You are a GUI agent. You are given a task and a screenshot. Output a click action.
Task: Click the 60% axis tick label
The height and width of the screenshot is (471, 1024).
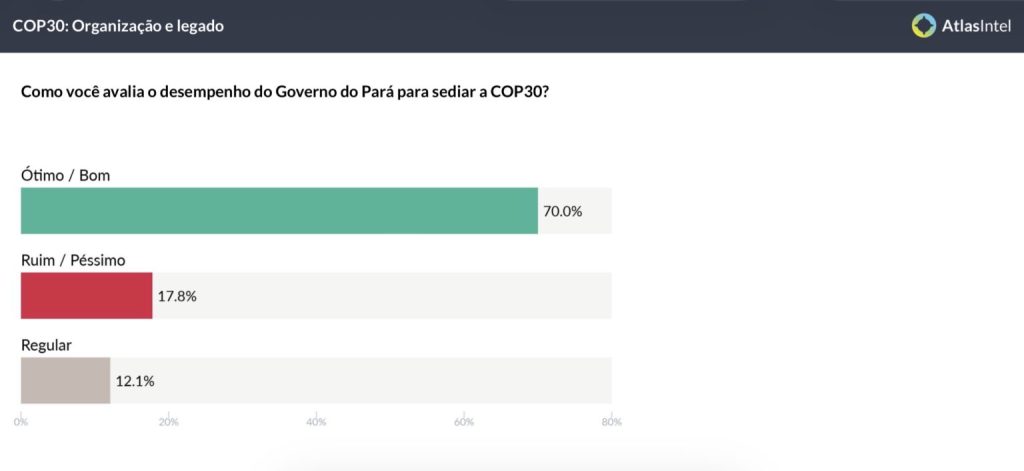coord(464,422)
